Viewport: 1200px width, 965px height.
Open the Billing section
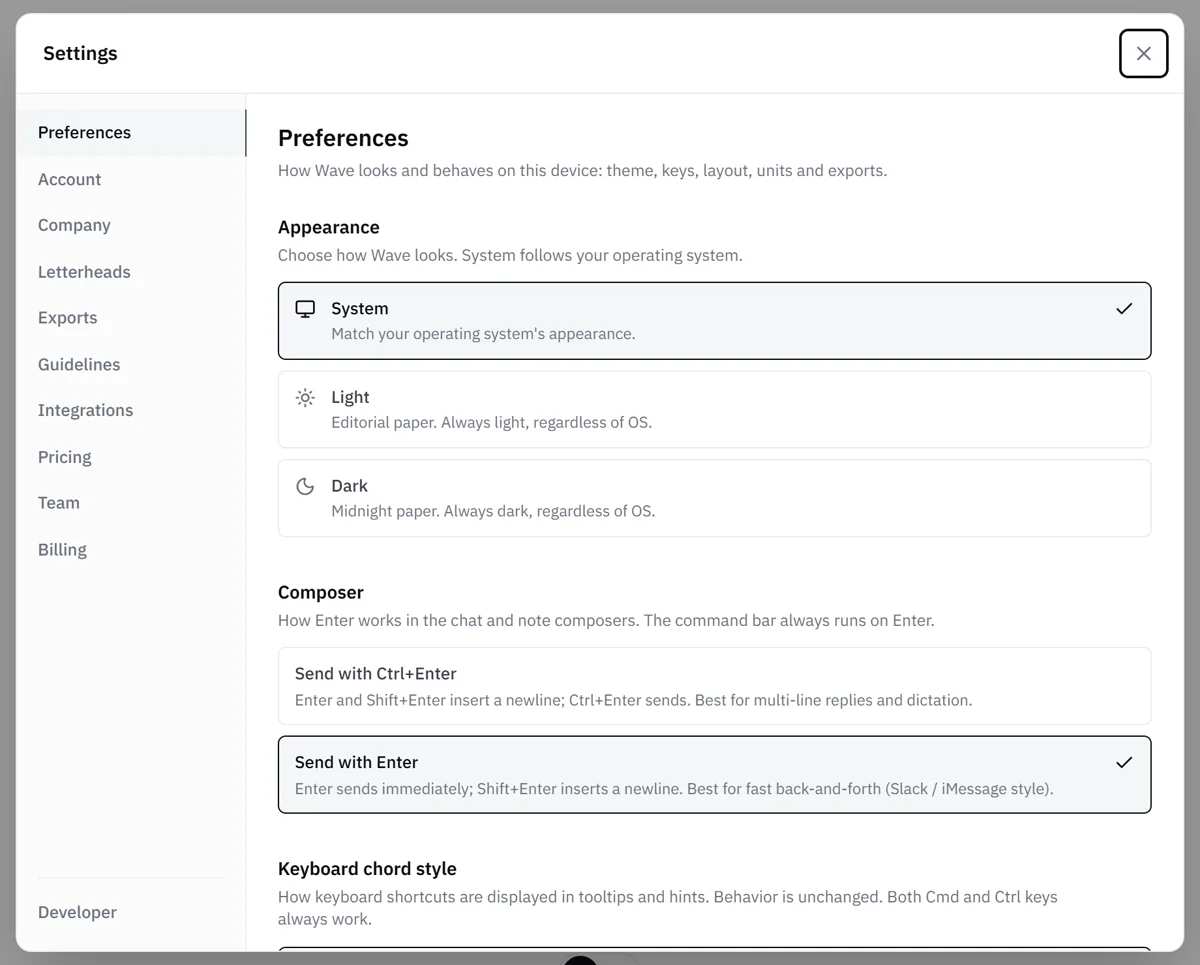131,549
